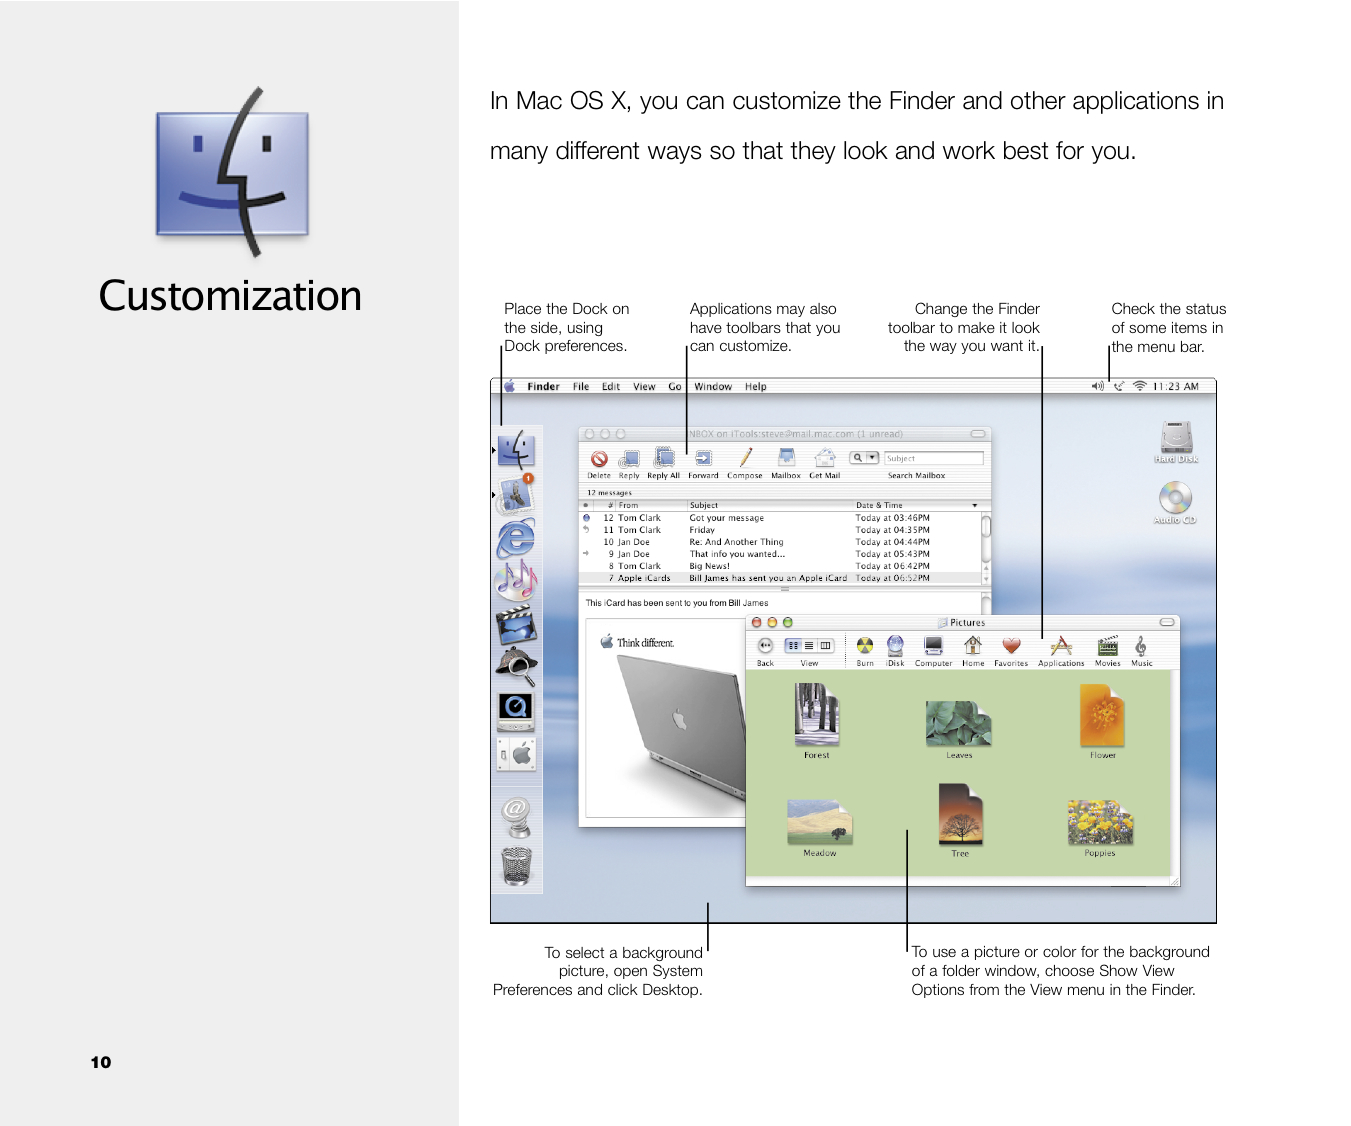
Task: Open the Trash in the Dock
Action: tap(516, 866)
